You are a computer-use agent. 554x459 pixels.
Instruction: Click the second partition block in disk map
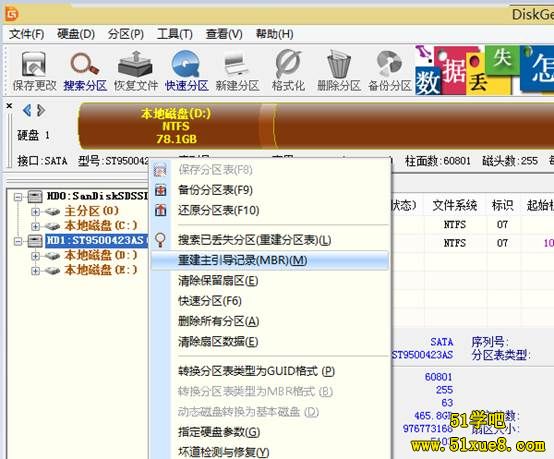pyautogui.click(x=414, y=126)
